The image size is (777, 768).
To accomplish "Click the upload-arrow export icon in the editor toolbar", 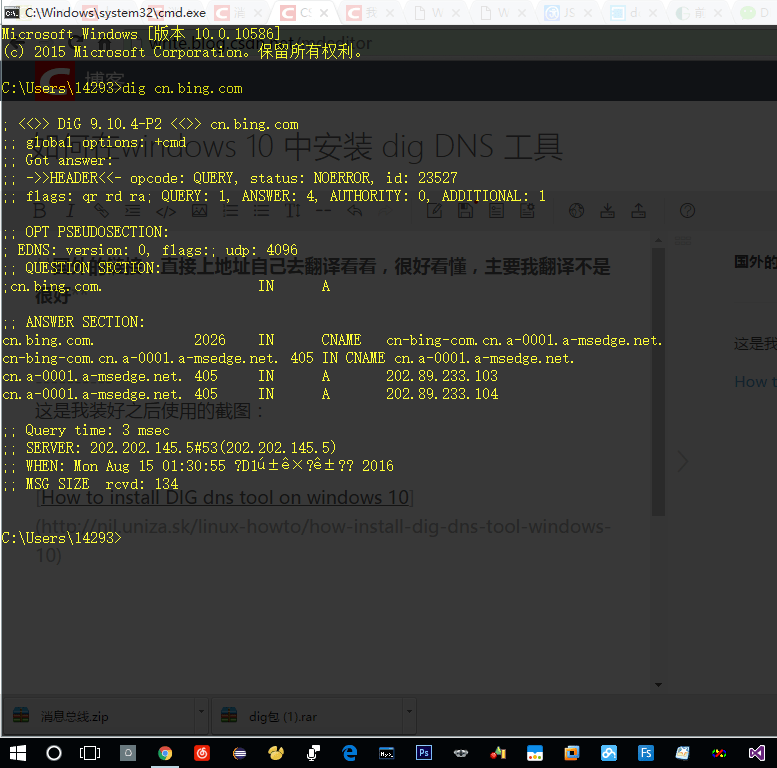I will (638, 211).
